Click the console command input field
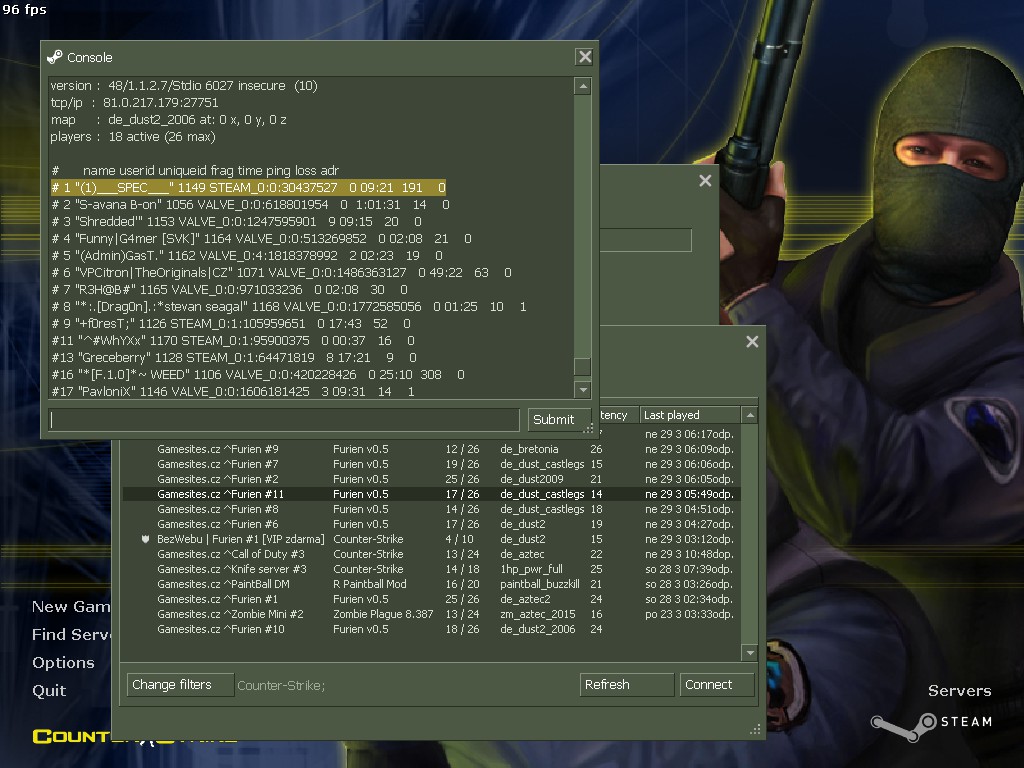The image size is (1024, 768). coord(284,419)
